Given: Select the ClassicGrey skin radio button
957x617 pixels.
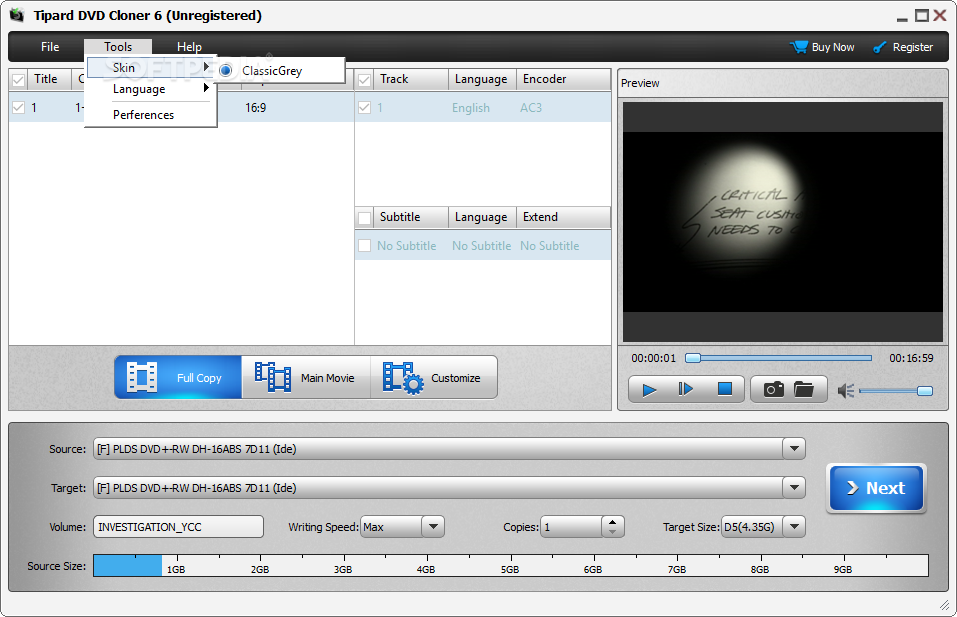Looking at the screenshot, I should (226, 70).
